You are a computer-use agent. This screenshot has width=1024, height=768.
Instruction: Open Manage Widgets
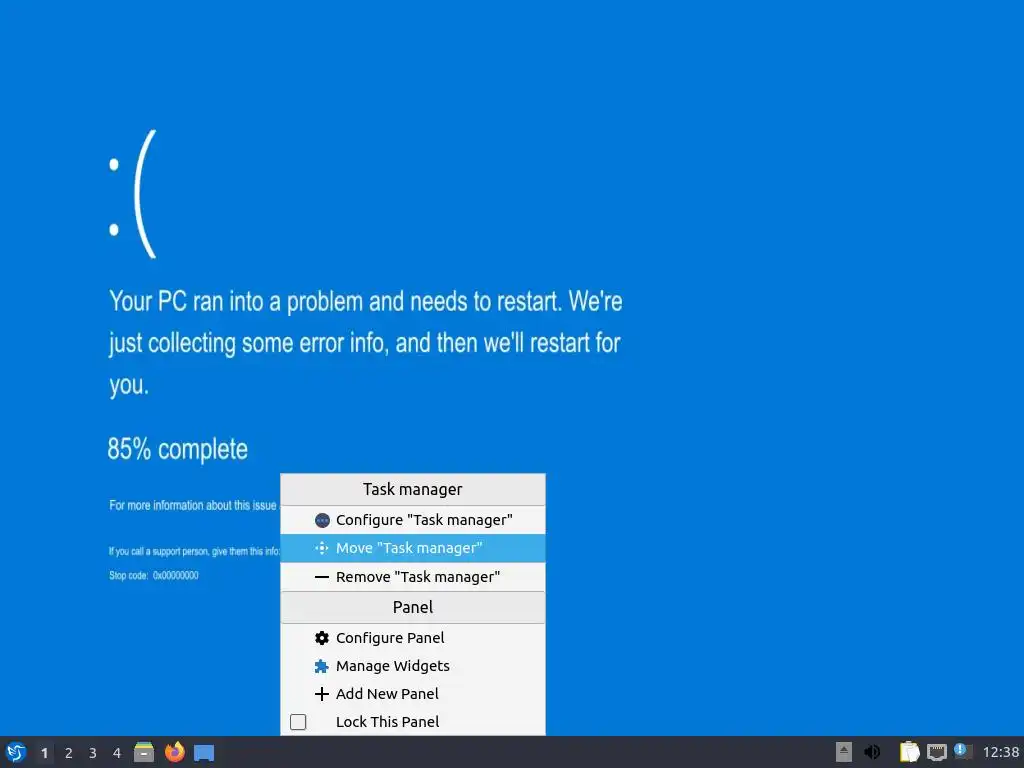pos(413,665)
